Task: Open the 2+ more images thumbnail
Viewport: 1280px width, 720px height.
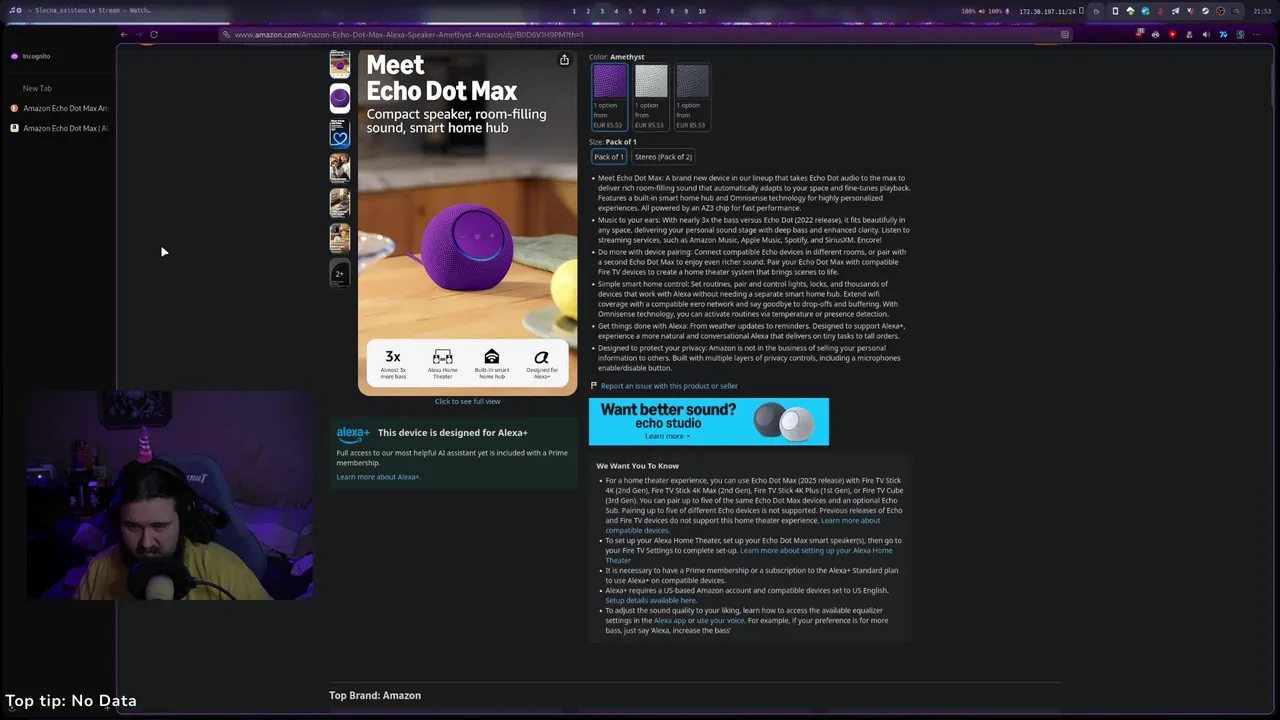Action: click(x=340, y=273)
